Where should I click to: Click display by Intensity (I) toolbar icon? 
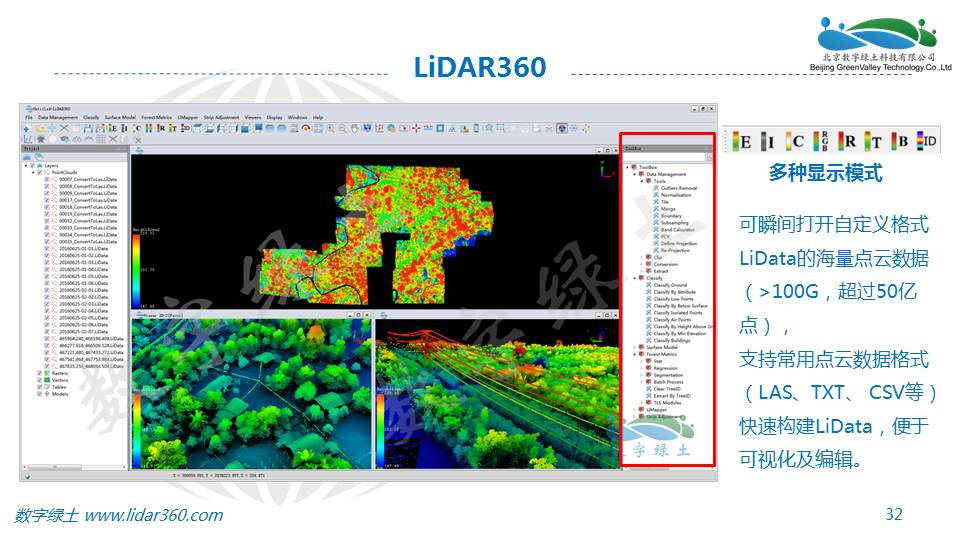tap(124, 129)
